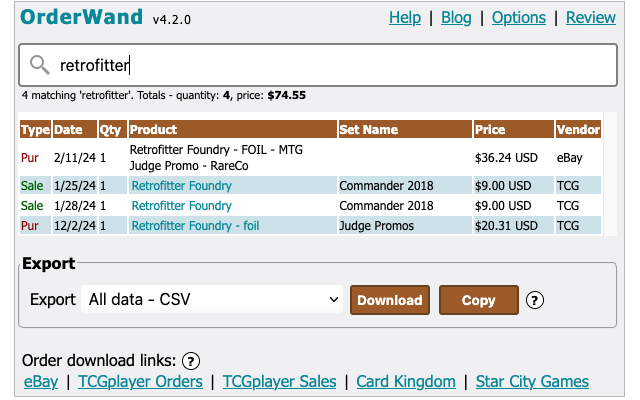Image resolution: width=640 pixels, height=400 pixels.
Task: Sort table by the Price column header
Action: click(490, 129)
